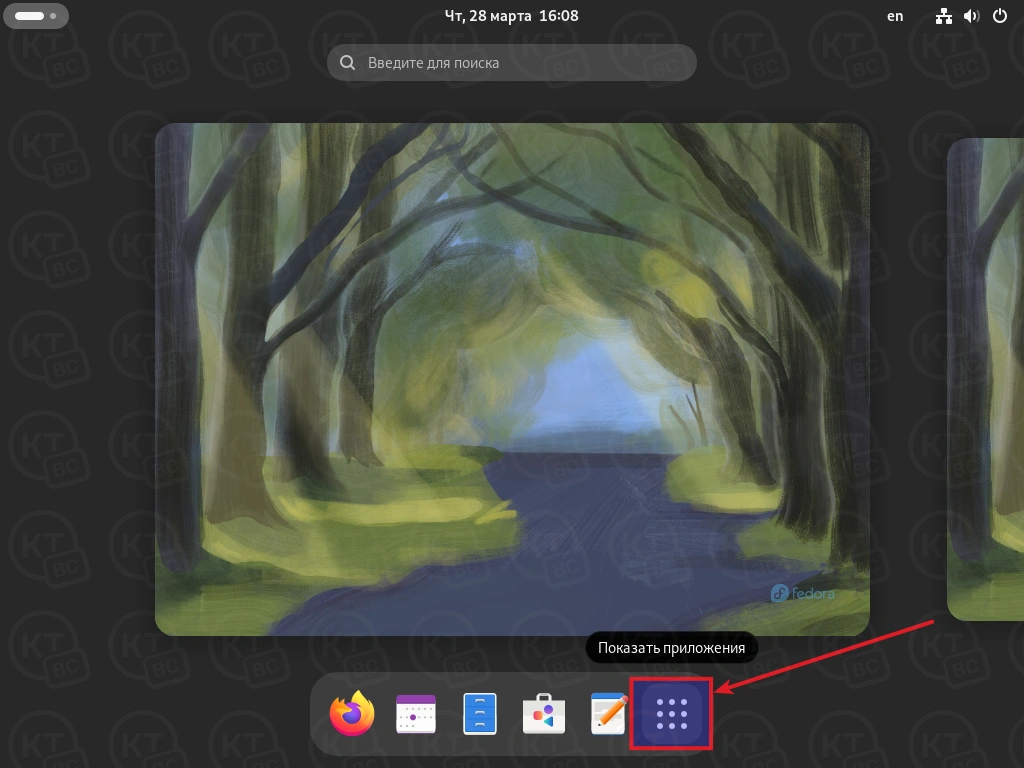
Task: Launch the Calendar app in dock
Action: pyautogui.click(x=416, y=714)
